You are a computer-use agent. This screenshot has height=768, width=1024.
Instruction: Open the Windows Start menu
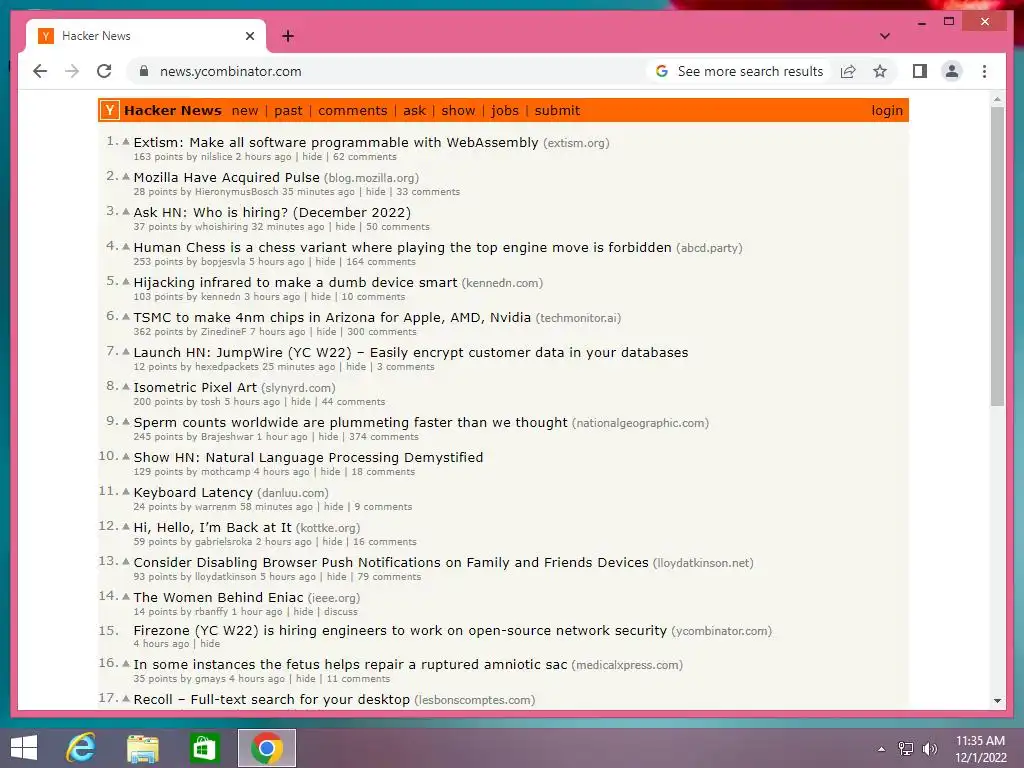pyautogui.click(x=24, y=748)
